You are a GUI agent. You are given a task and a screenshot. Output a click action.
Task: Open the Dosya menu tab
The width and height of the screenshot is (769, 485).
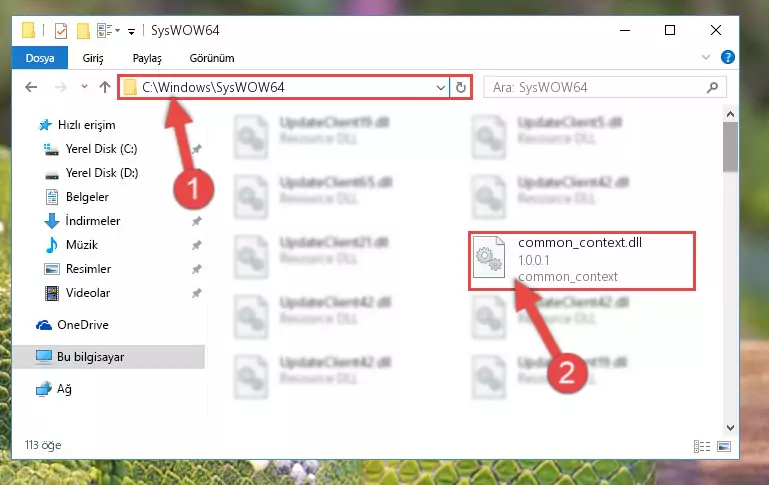(40, 58)
